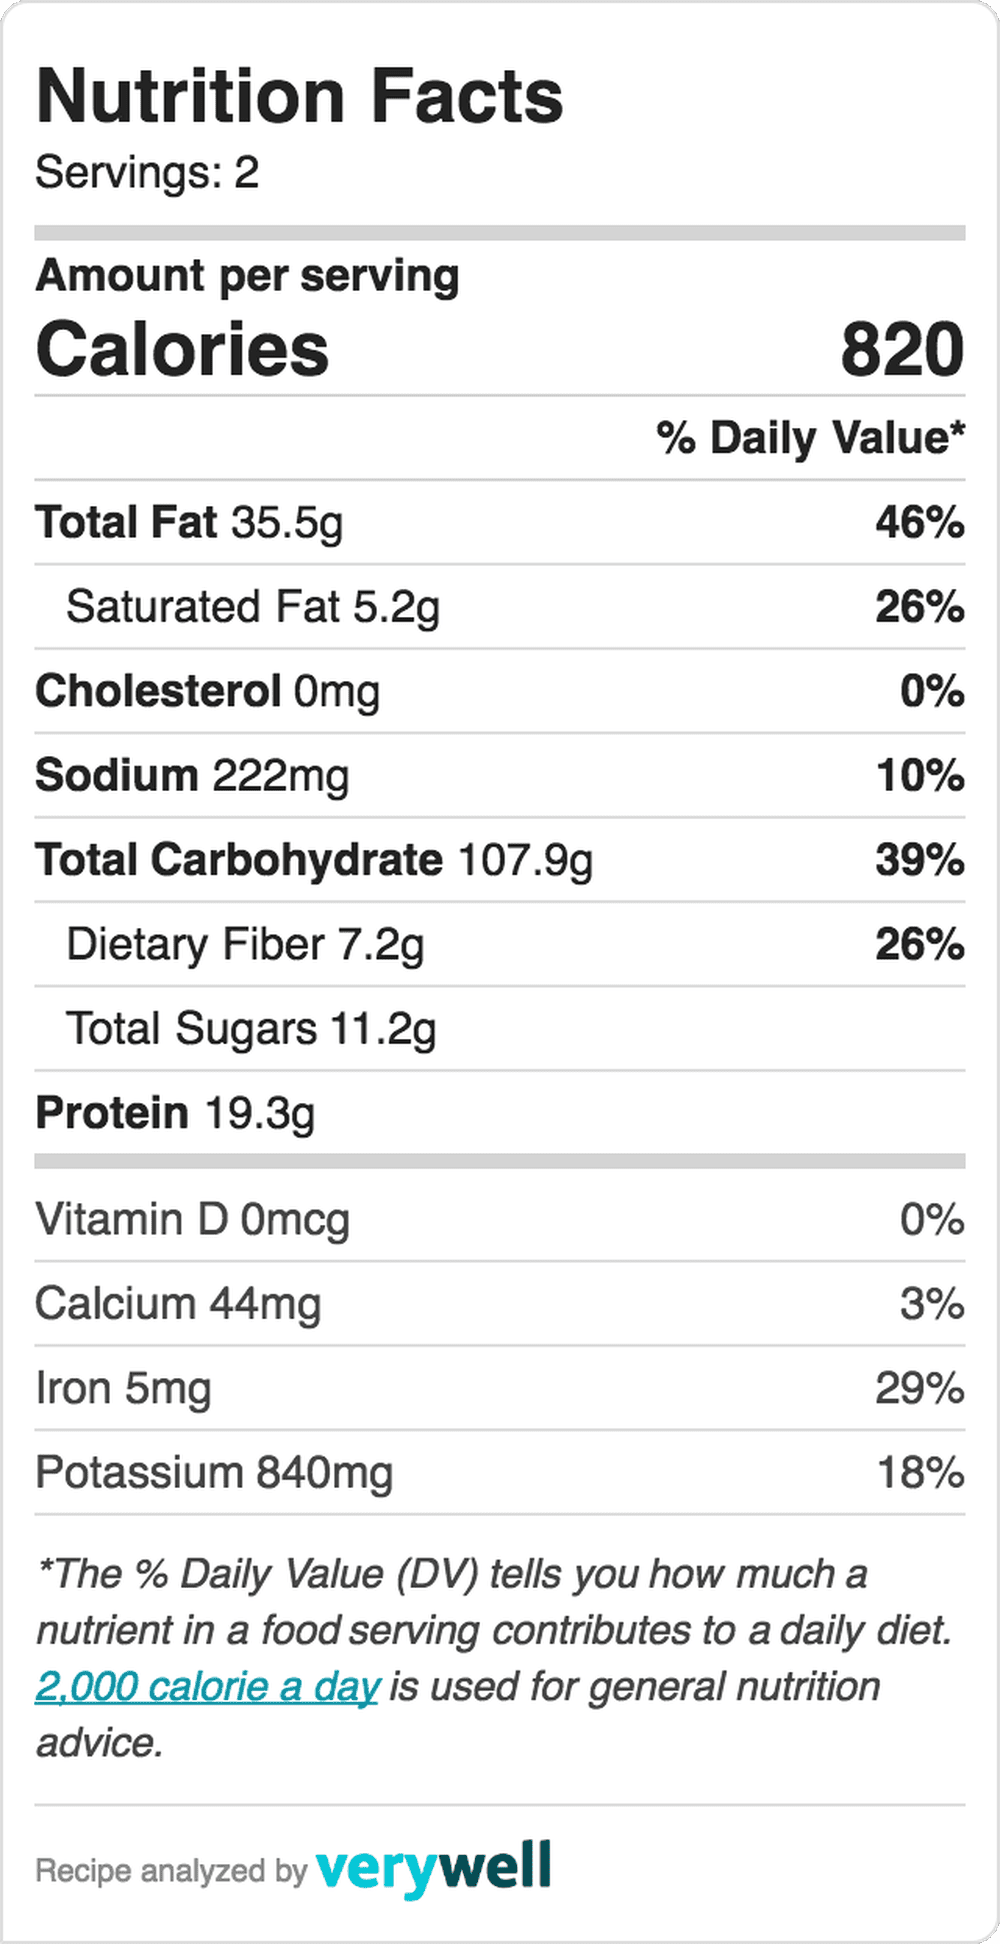Select the Total Sugars 11.2g row
The image size is (1000, 1944).
(500, 1029)
